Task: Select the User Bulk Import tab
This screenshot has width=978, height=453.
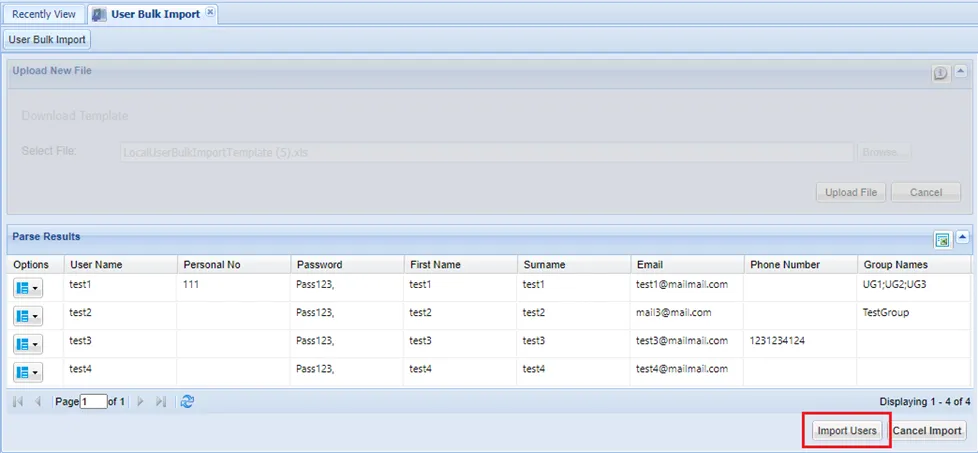Action: point(155,14)
